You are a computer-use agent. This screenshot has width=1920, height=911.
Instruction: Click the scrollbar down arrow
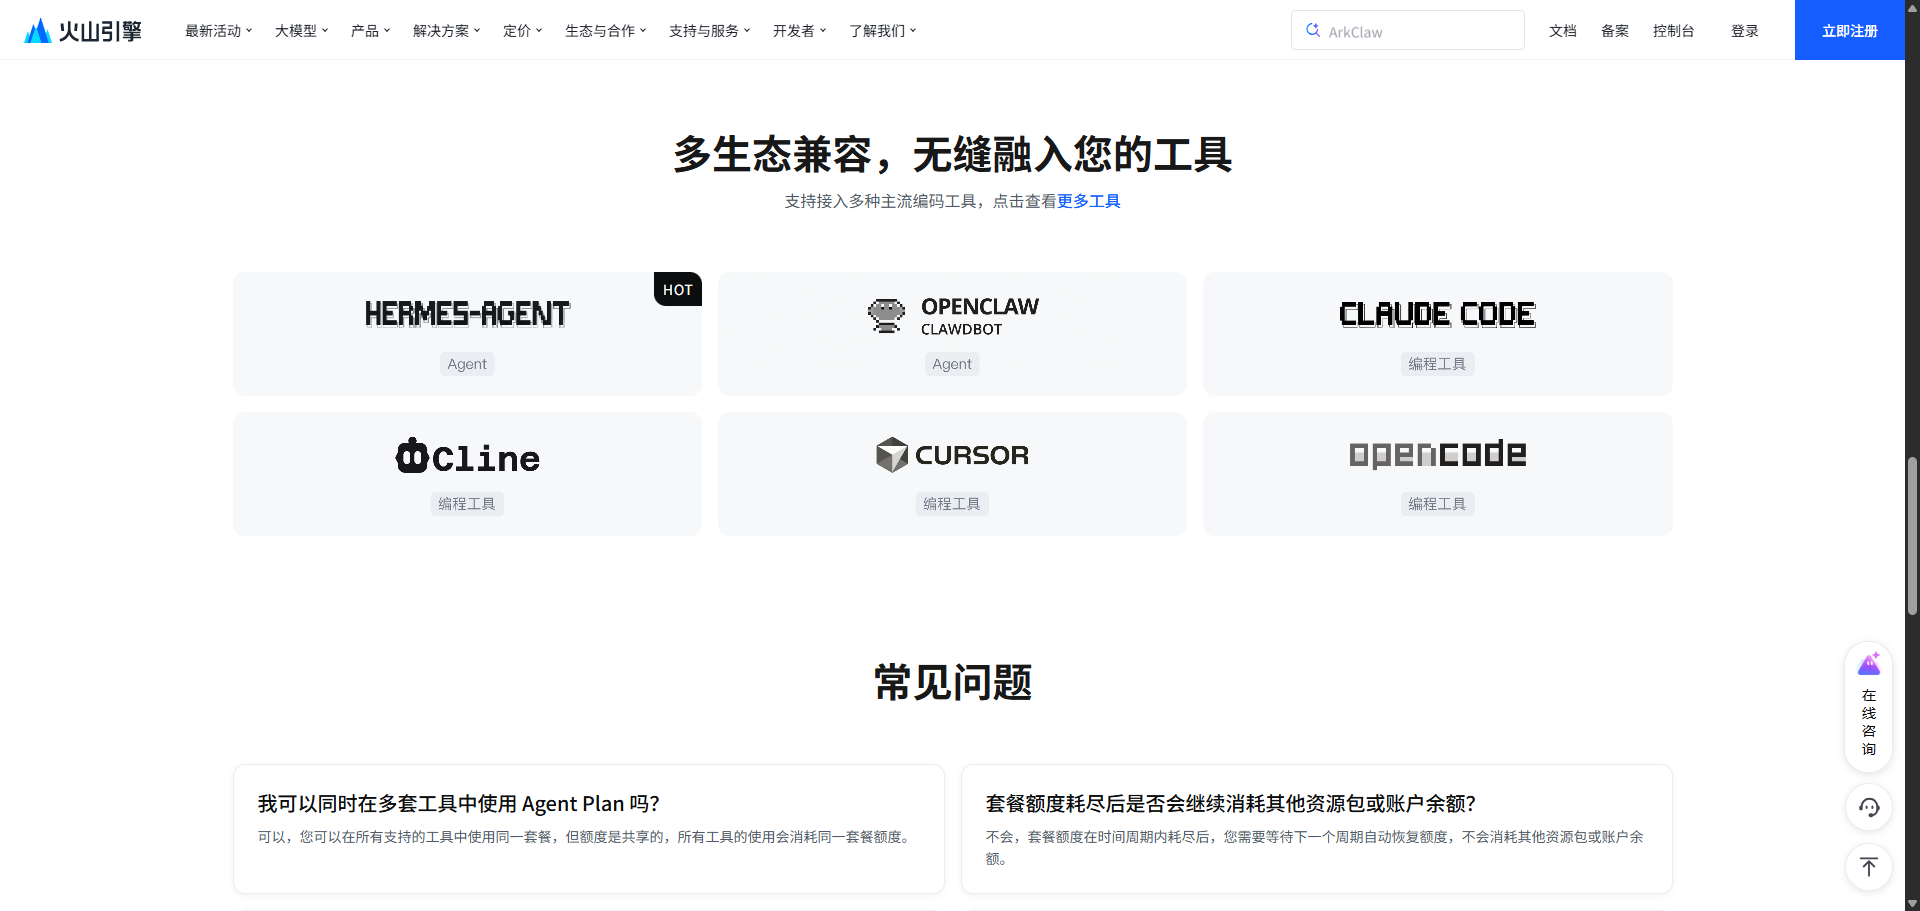1912,903
